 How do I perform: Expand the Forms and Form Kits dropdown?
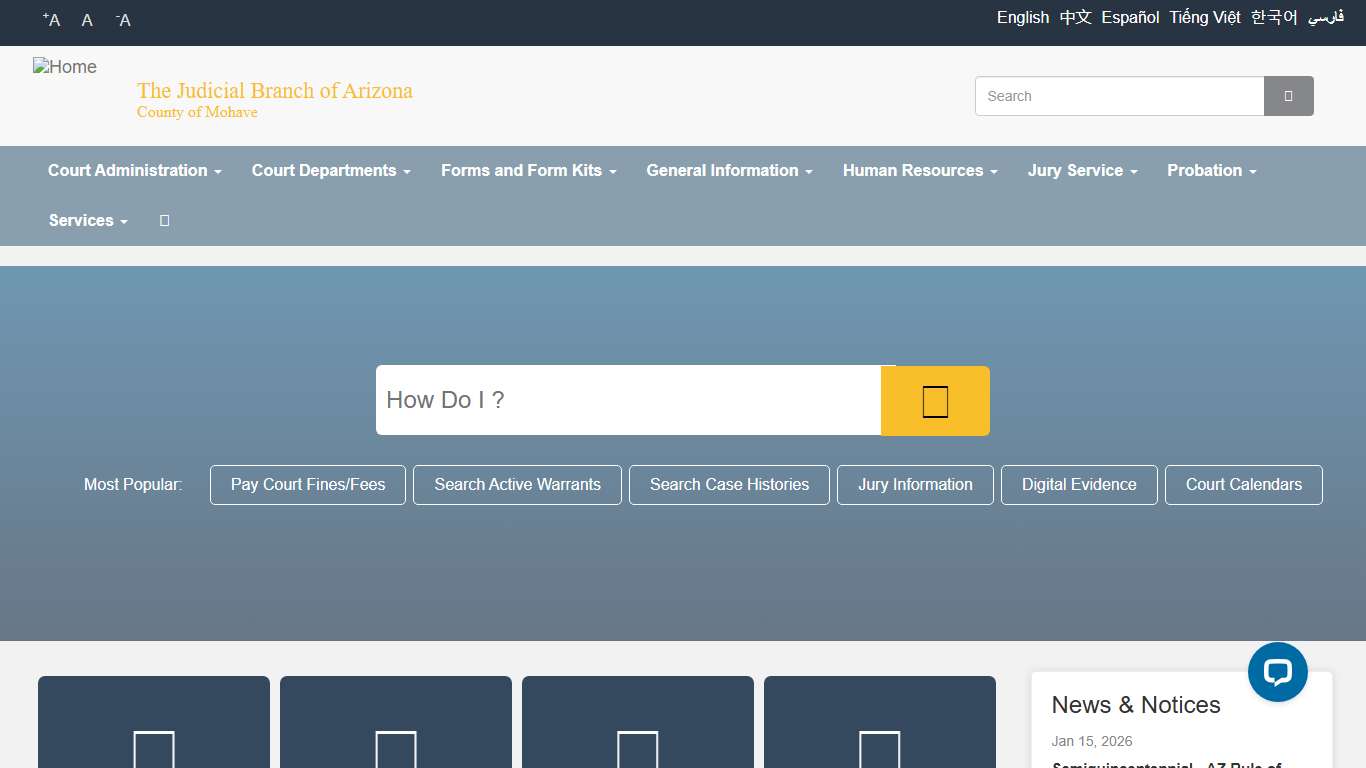coord(528,171)
